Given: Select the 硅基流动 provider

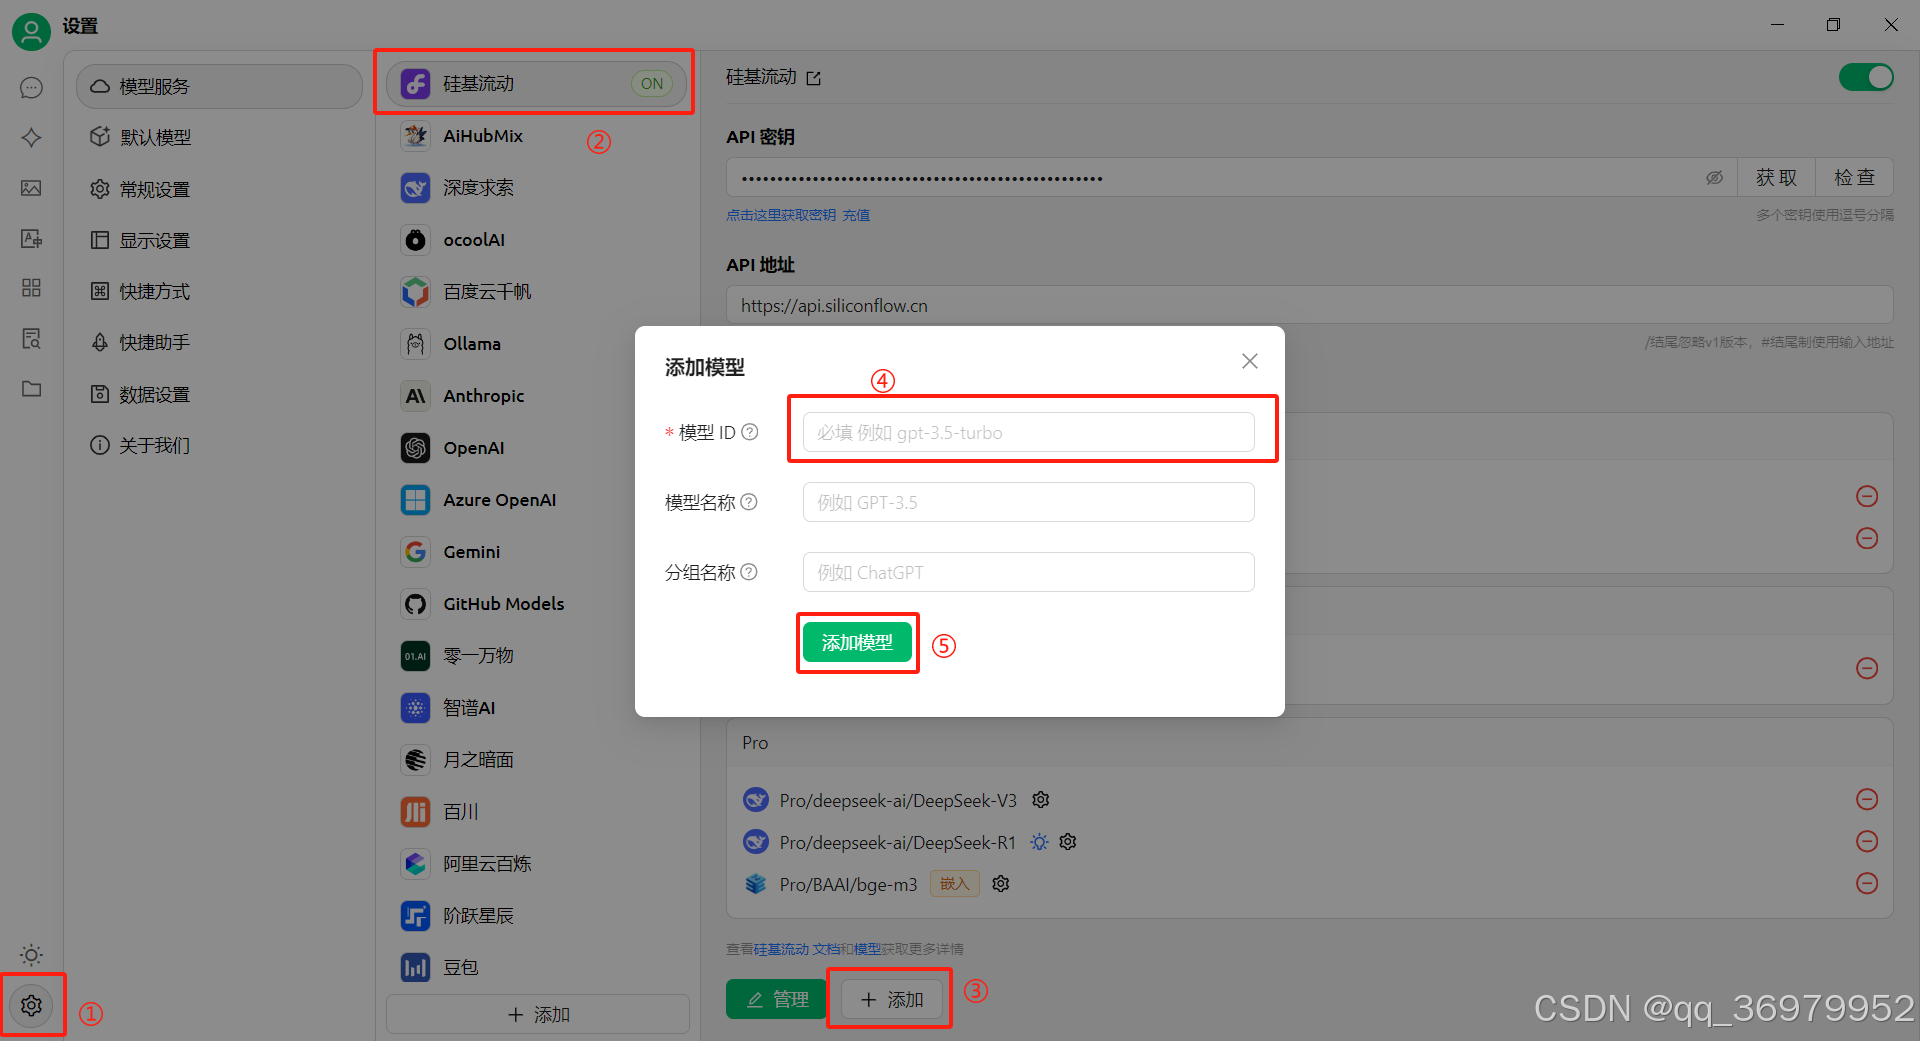Looking at the screenshot, I should coord(537,83).
